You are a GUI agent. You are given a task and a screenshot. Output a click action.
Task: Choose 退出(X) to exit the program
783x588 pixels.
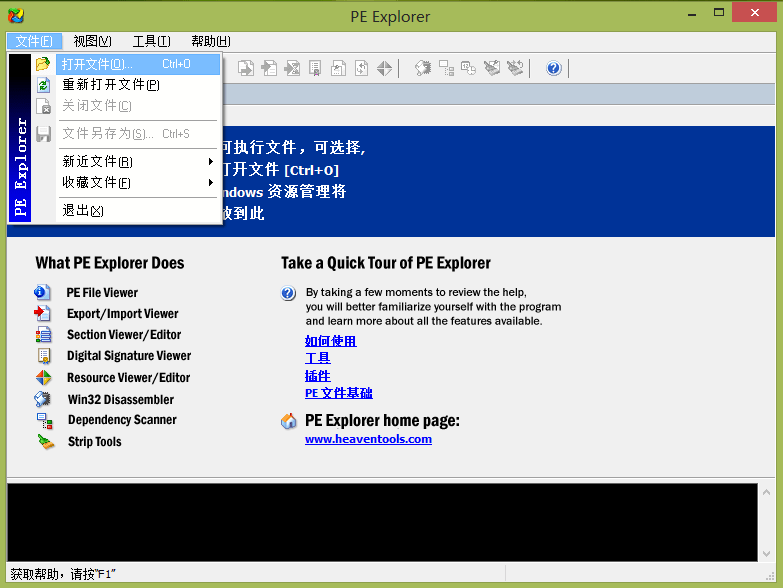138,210
